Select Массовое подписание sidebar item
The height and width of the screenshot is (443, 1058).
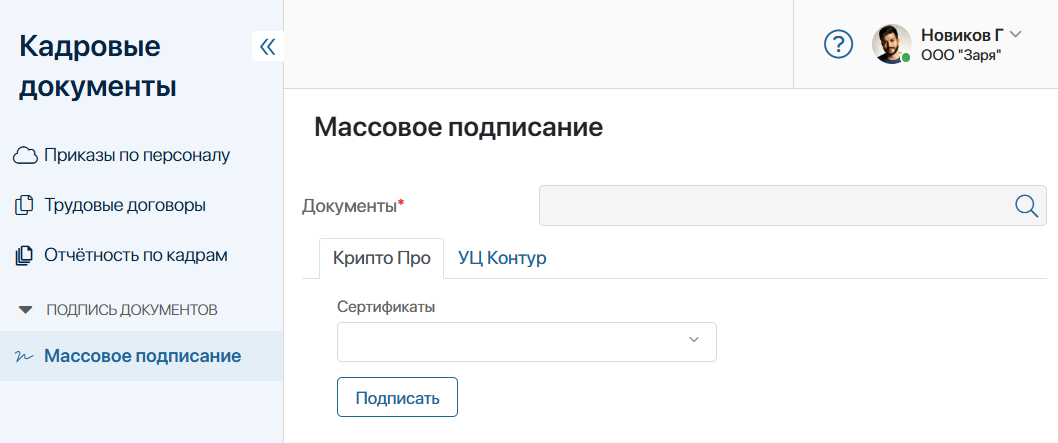[x=142, y=356]
